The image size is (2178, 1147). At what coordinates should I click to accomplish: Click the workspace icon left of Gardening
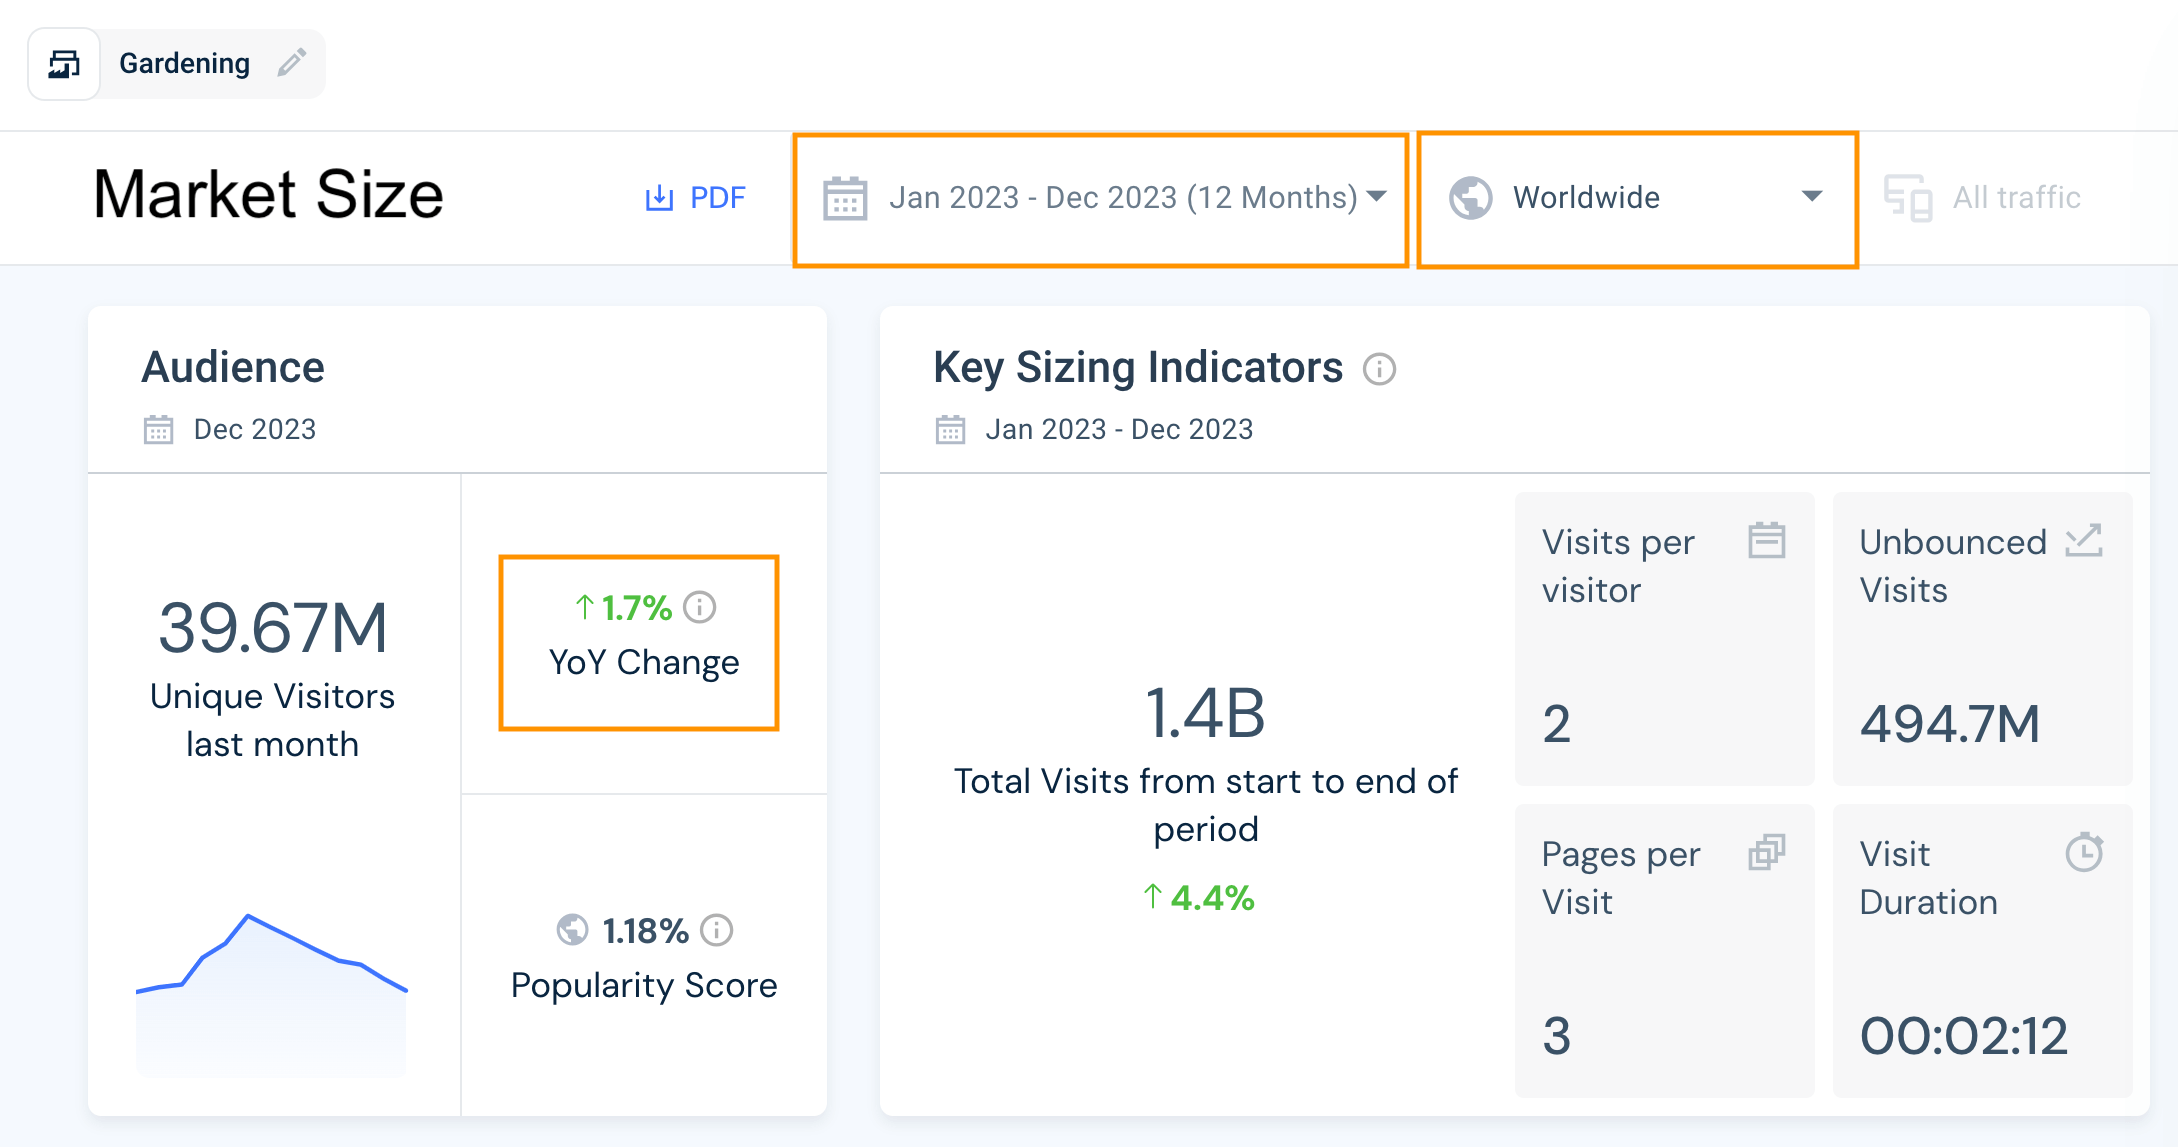(63, 63)
